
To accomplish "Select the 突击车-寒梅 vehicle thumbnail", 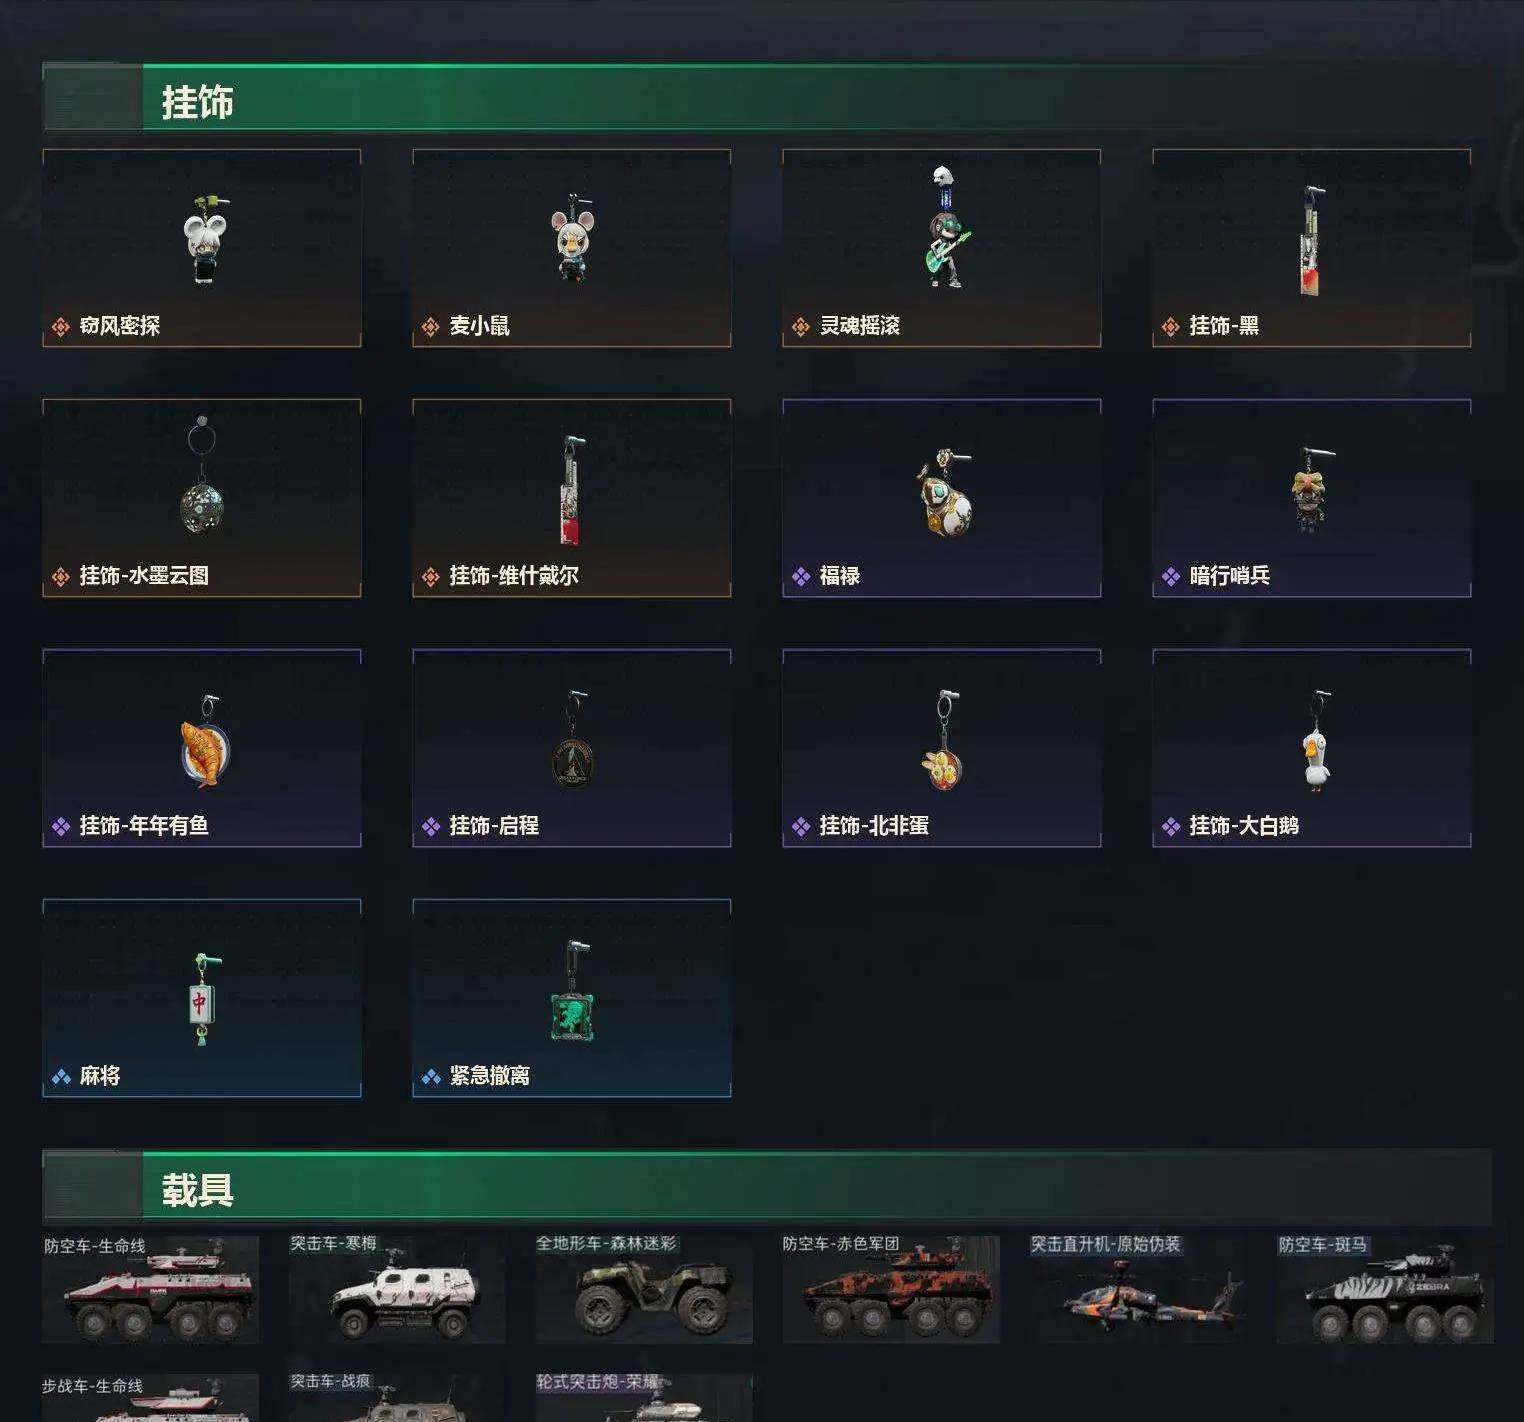I will click(397, 1289).
